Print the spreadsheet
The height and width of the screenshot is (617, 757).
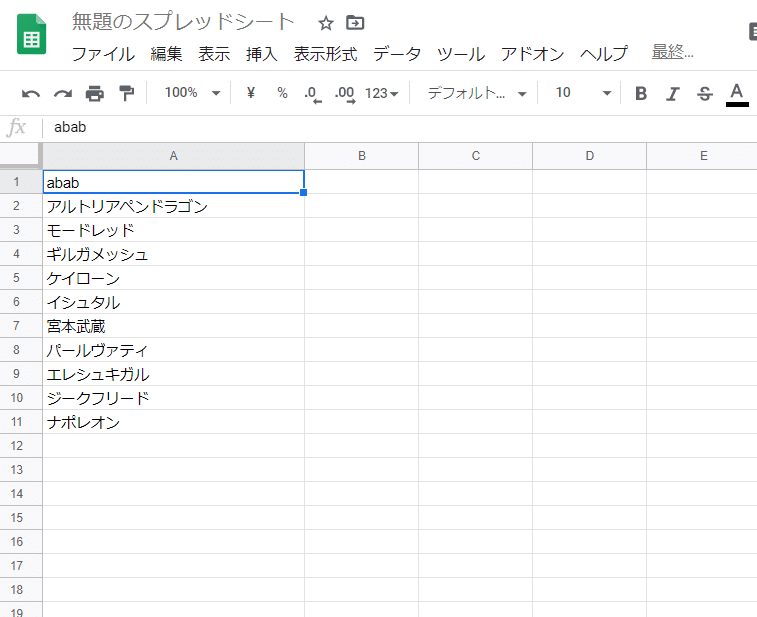point(95,93)
